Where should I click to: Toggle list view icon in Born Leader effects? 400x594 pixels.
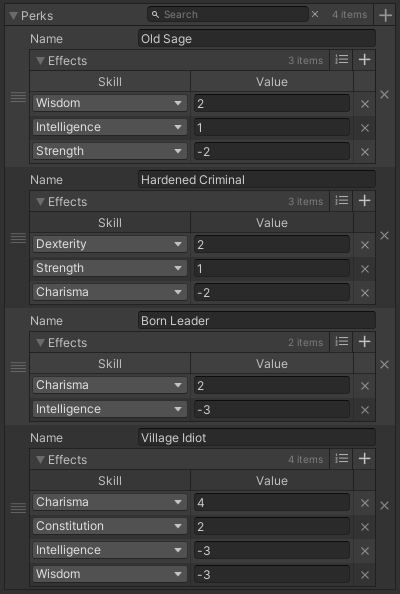tap(341, 342)
